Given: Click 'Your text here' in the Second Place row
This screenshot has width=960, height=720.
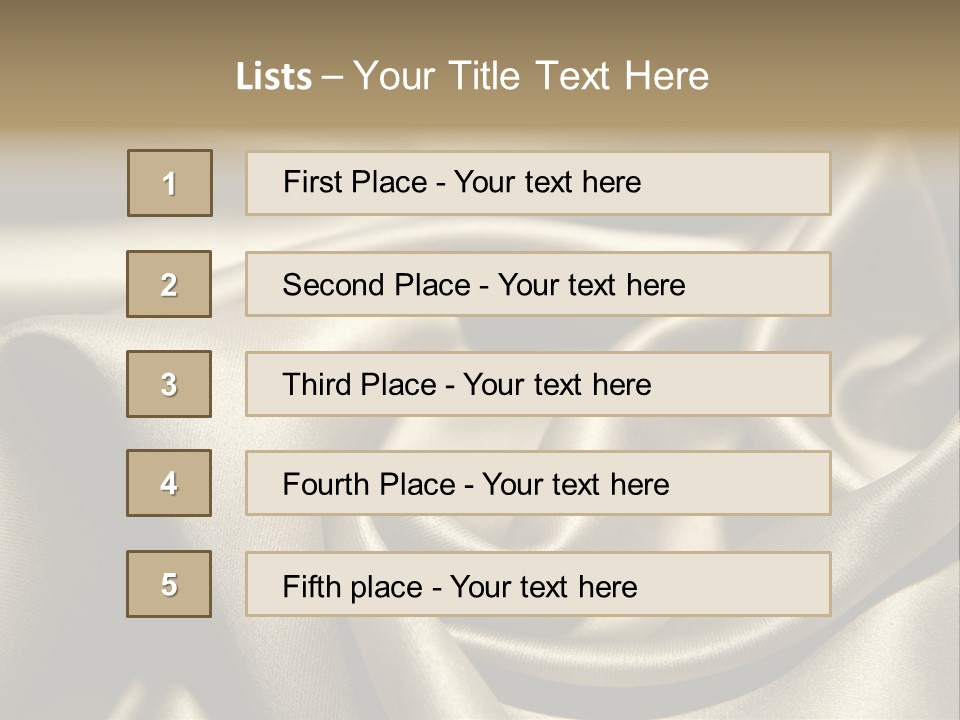Looking at the screenshot, I should (591, 285).
